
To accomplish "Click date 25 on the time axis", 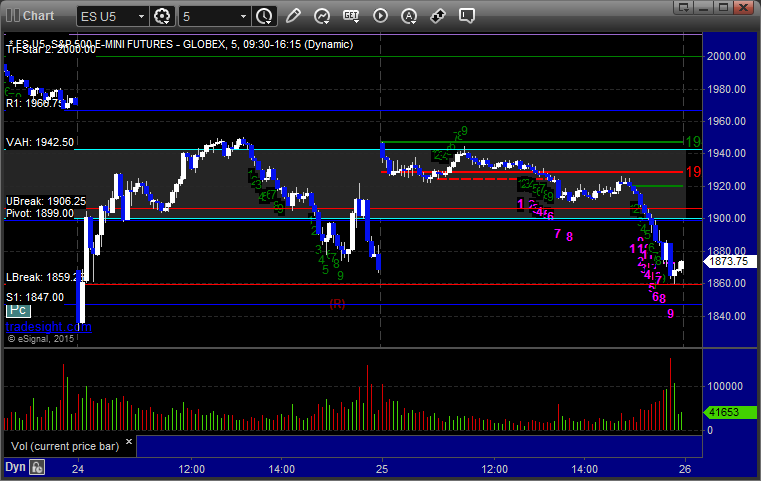I will click(382, 469).
